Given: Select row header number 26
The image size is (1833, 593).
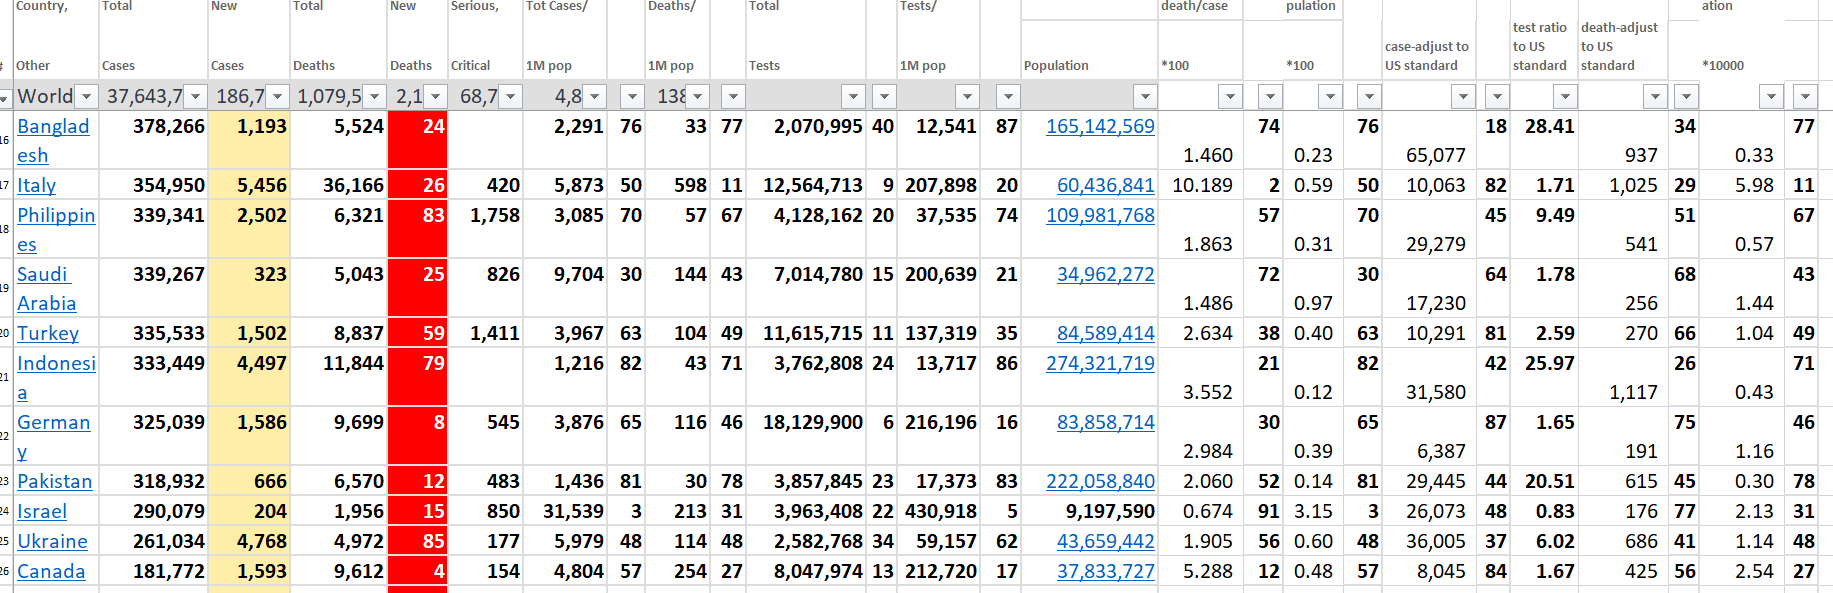Looking at the screenshot, I should [x=5, y=571].
